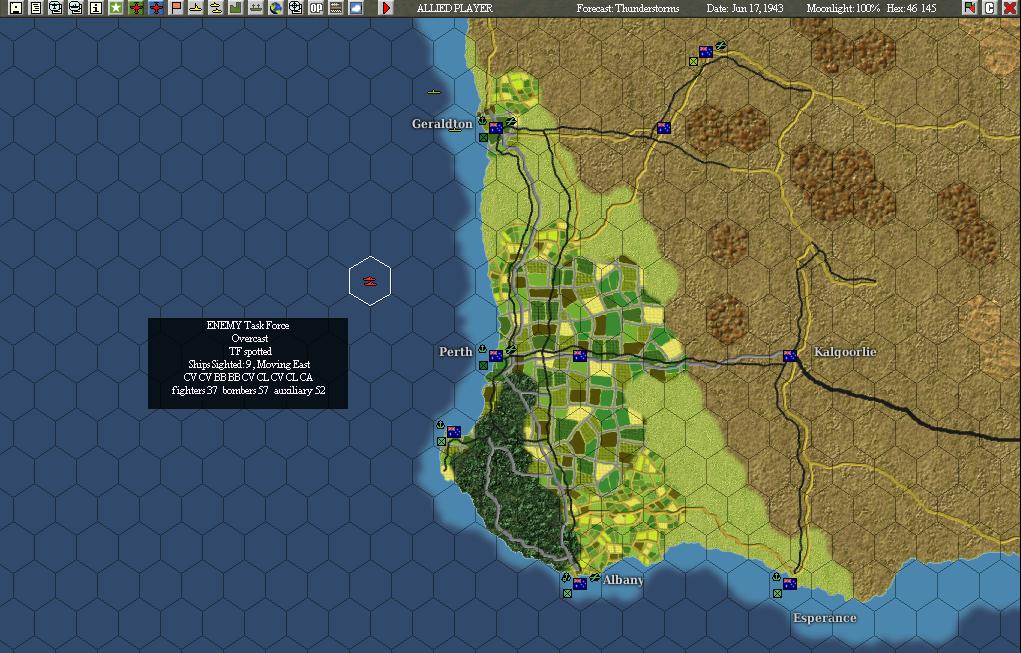The image size is (1021, 653).
Task: Click 'fighters 37 bombers 57 auxiliary 52' line
Action: coord(249,391)
